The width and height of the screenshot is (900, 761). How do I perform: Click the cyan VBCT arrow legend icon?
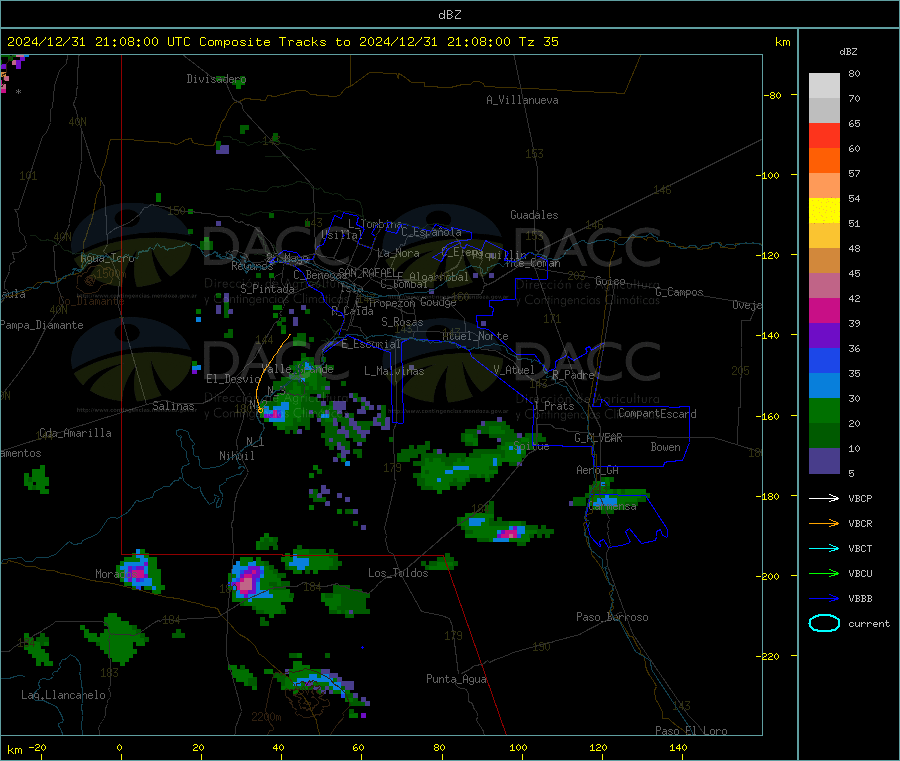[824, 548]
